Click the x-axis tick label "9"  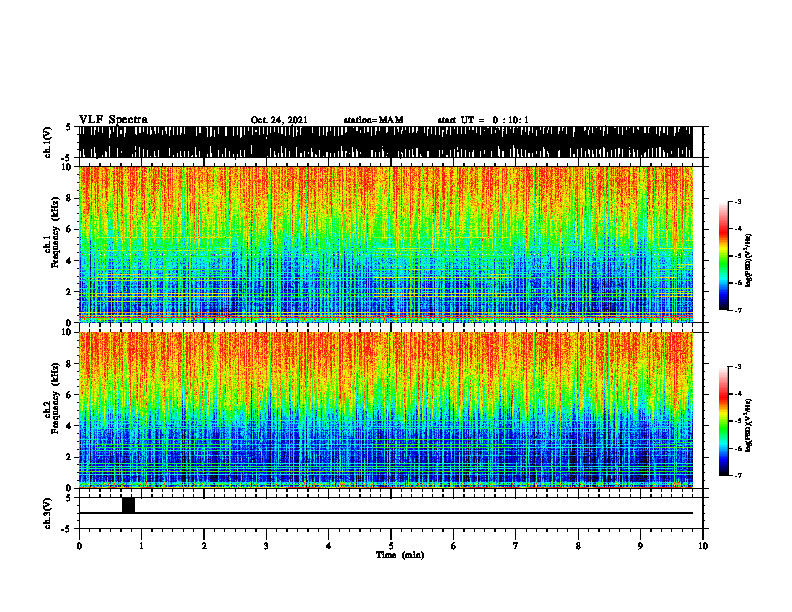point(640,546)
